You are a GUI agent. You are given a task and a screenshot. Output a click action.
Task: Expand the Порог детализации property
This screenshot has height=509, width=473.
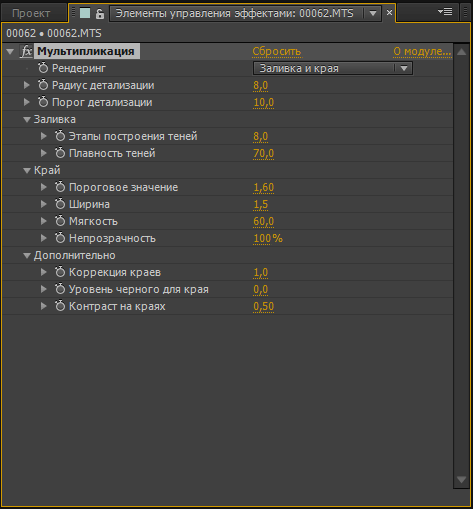[27, 102]
